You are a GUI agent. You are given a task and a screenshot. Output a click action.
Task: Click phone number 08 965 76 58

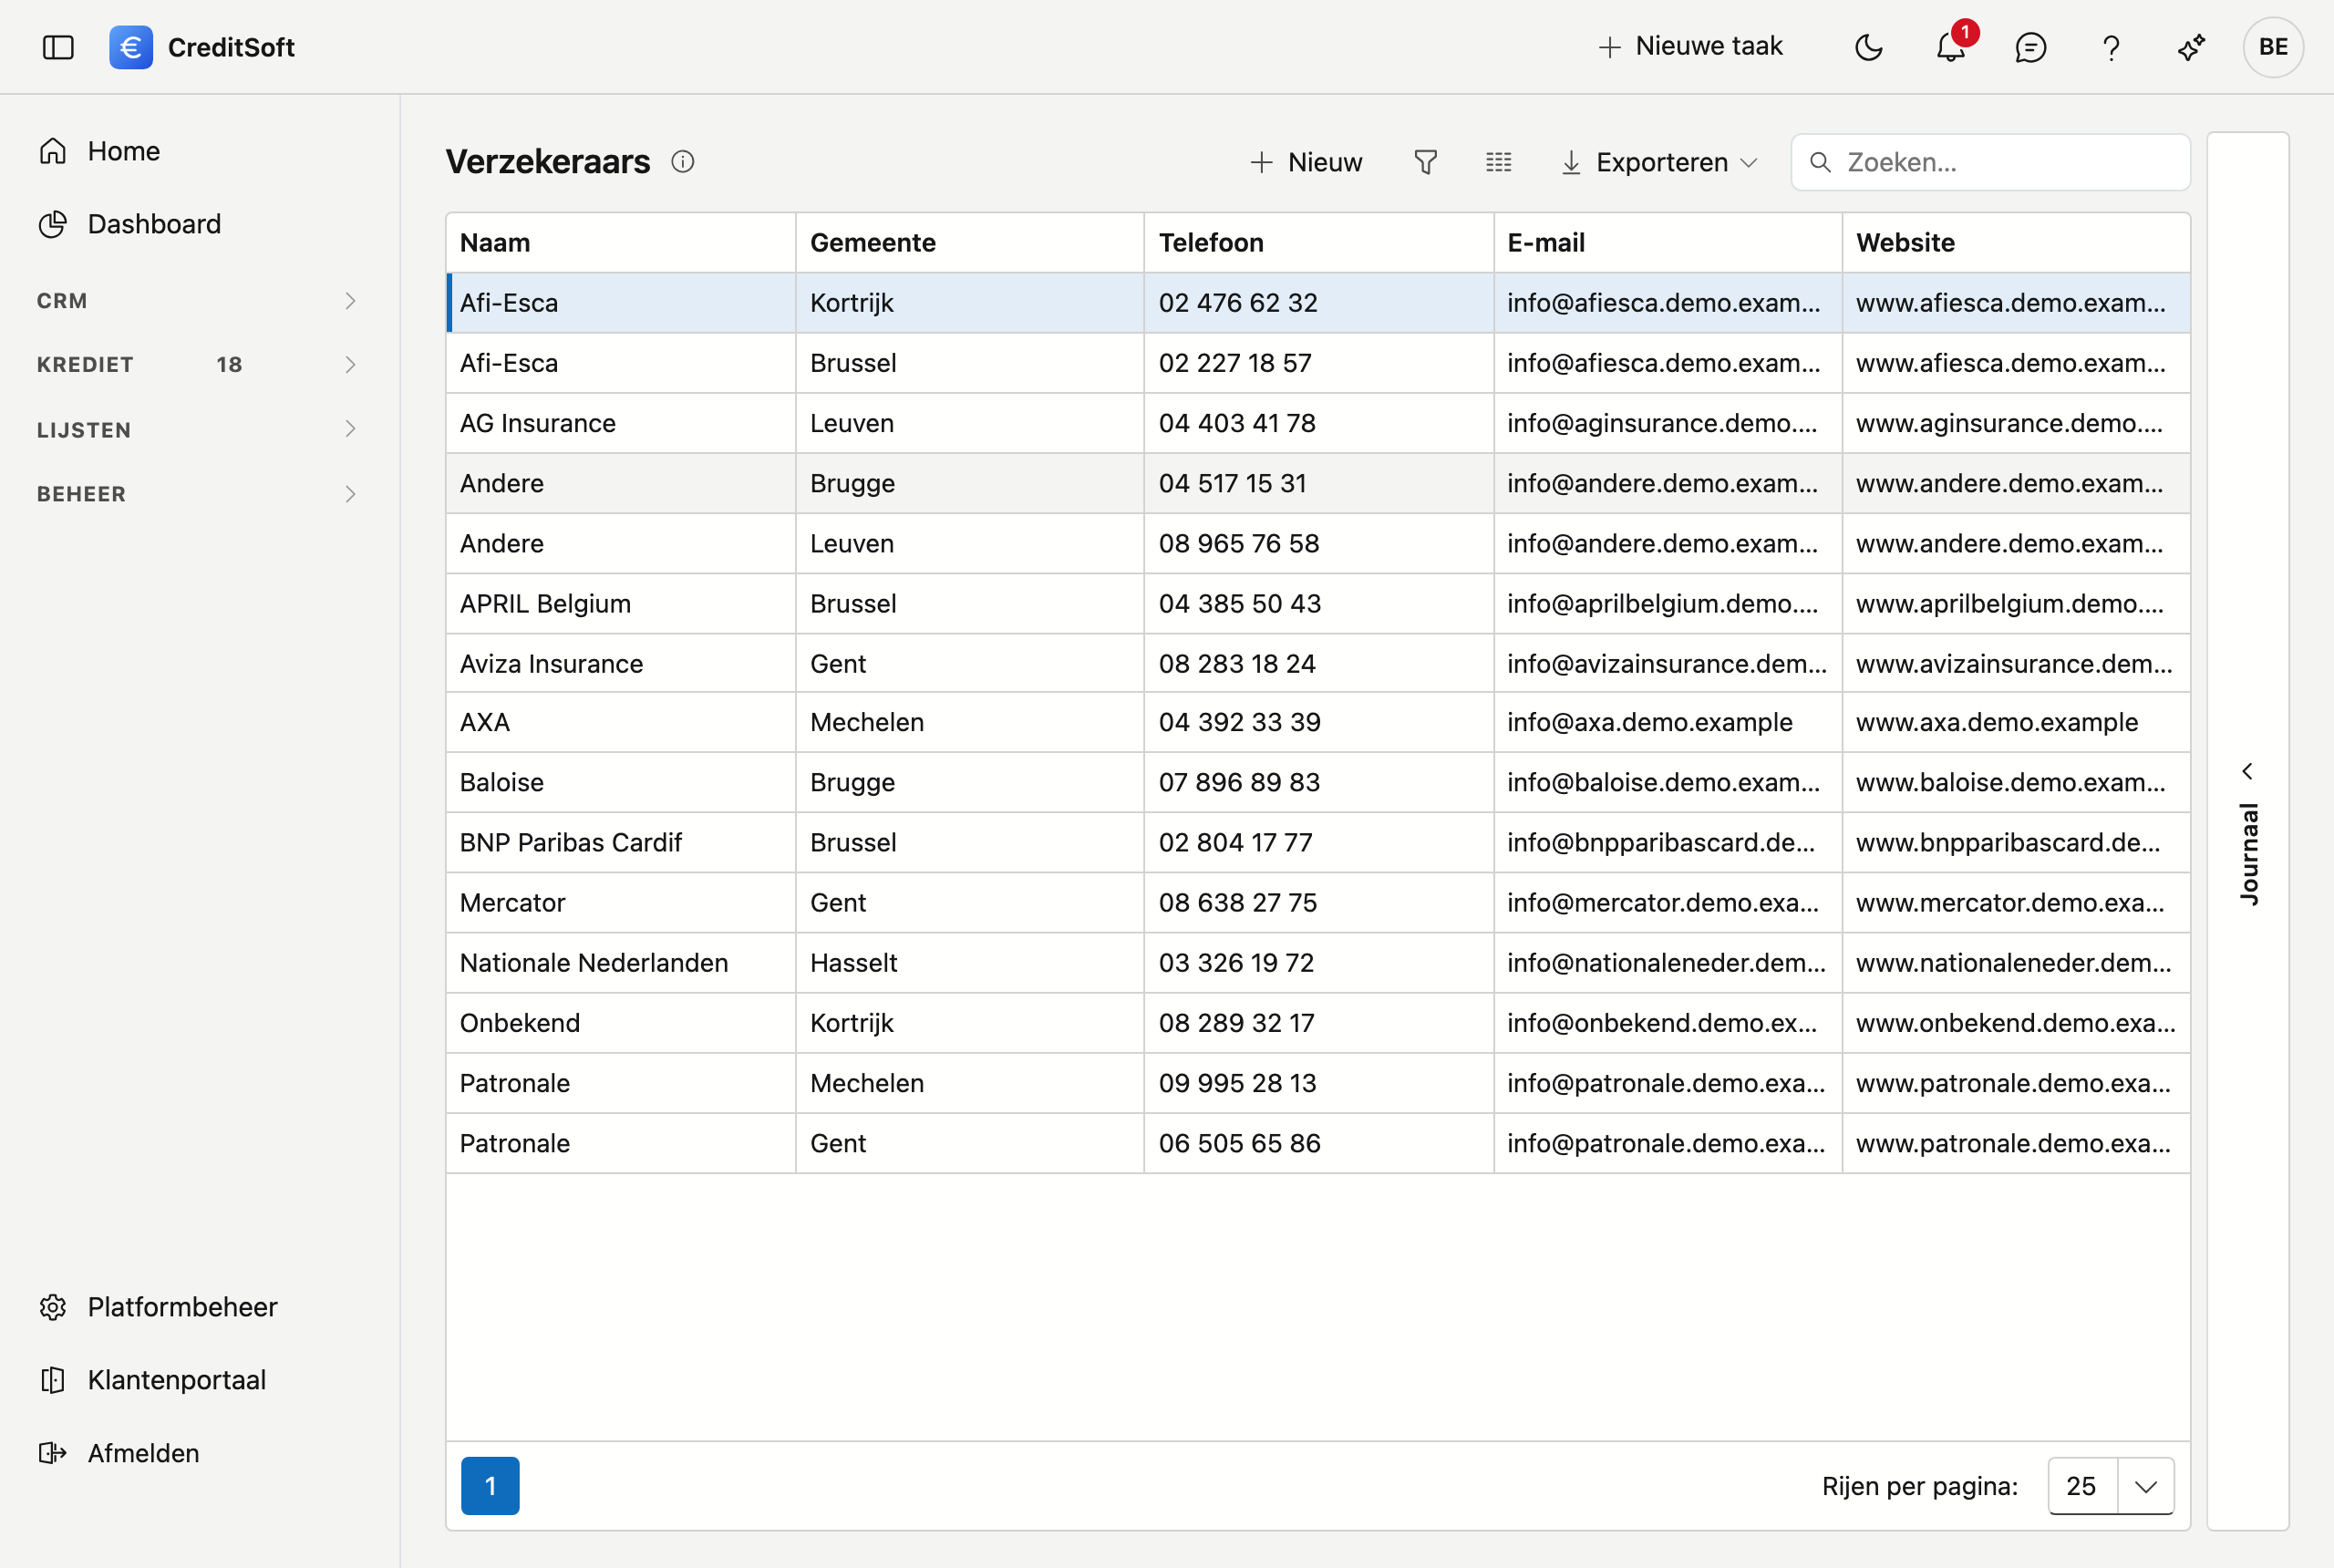click(x=1239, y=543)
